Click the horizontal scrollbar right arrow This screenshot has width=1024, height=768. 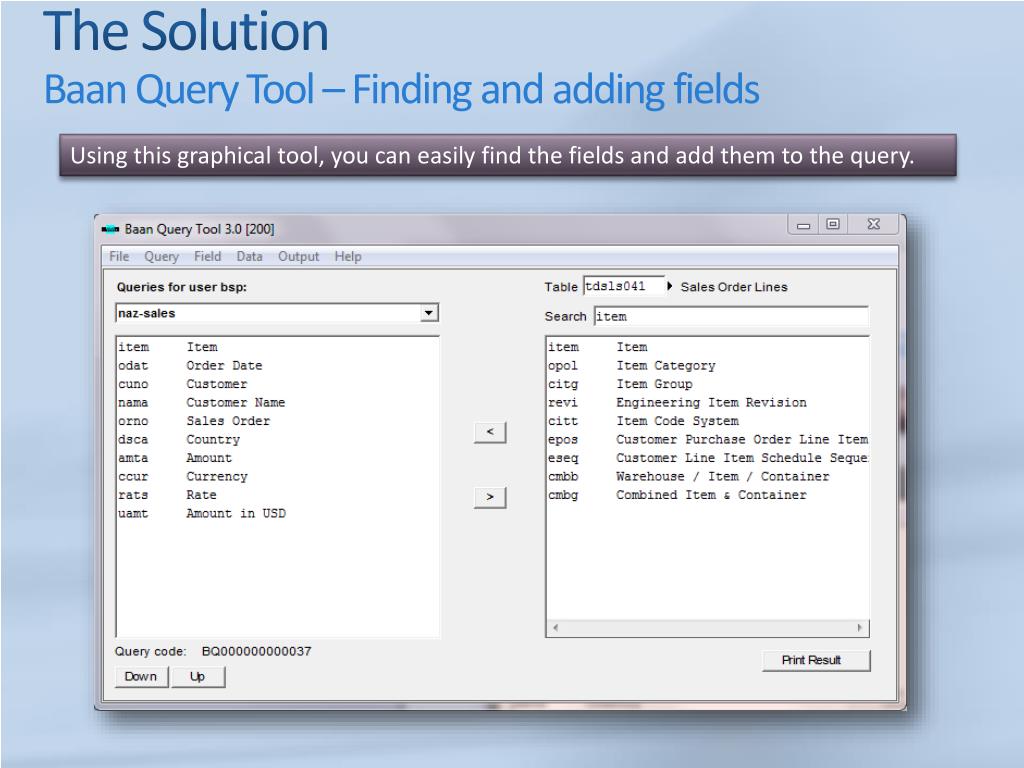pyautogui.click(x=859, y=628)
